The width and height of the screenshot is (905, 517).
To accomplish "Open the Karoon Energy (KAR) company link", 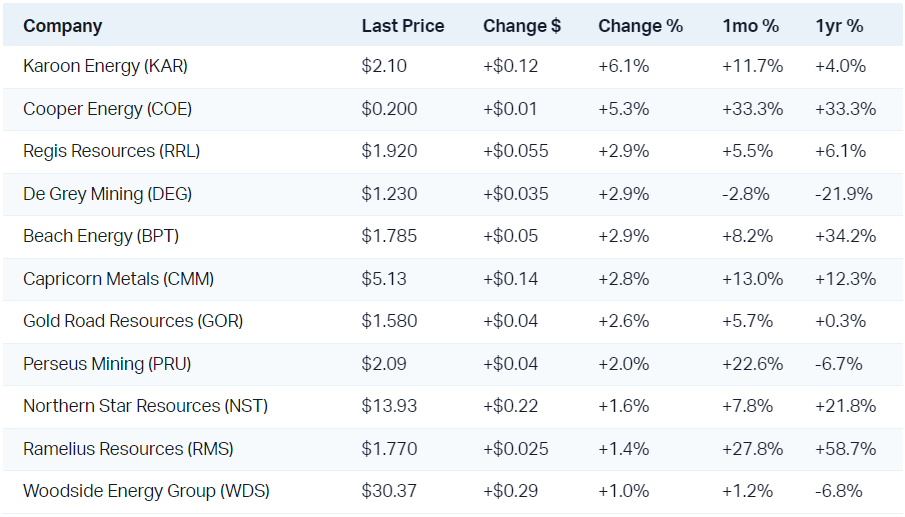I will coord(105,67).
